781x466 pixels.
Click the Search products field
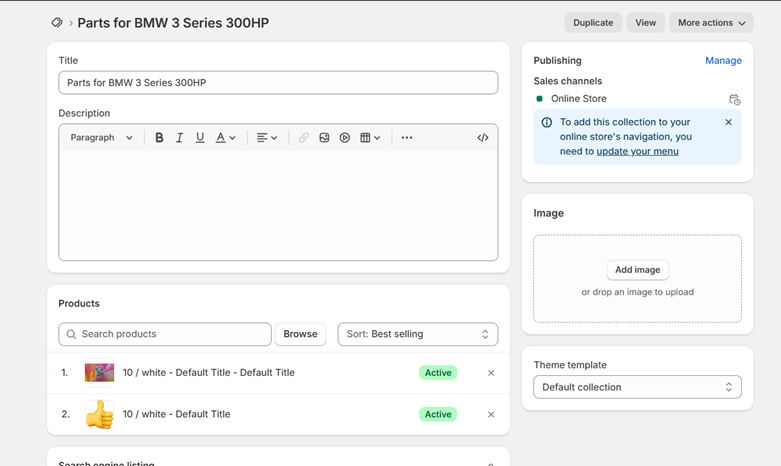(x=165, y=334)
